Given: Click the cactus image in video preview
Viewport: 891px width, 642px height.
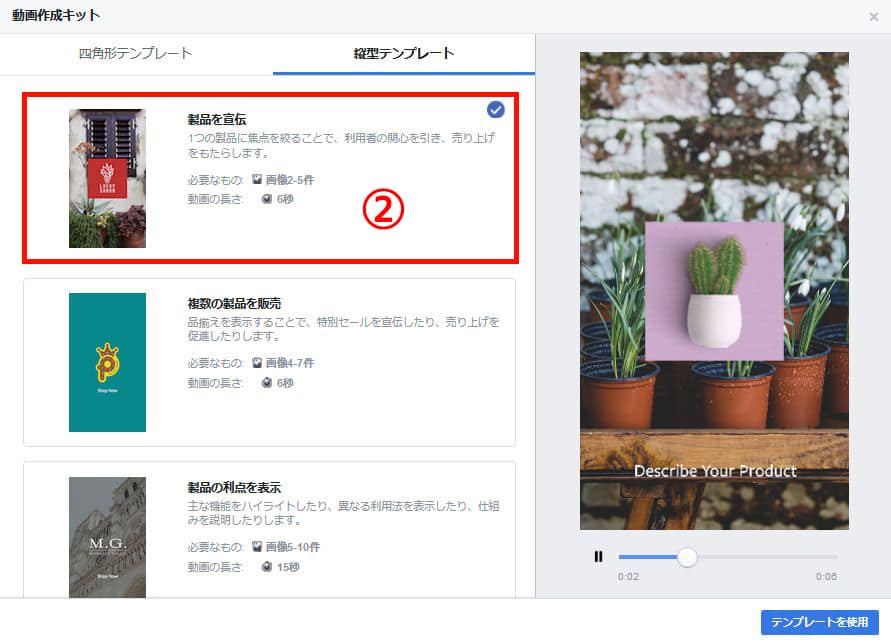Looking at the screenshot, I should [714, 290].
